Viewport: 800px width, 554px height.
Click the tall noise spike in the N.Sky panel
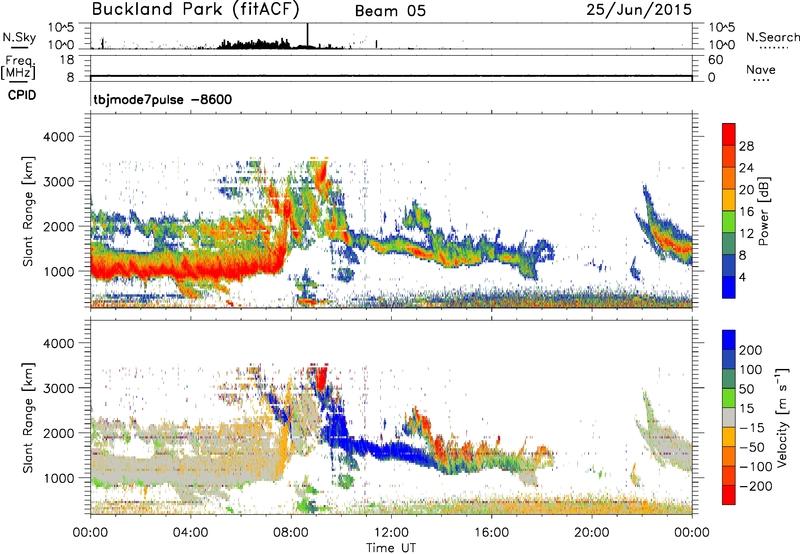pos(308,35)
